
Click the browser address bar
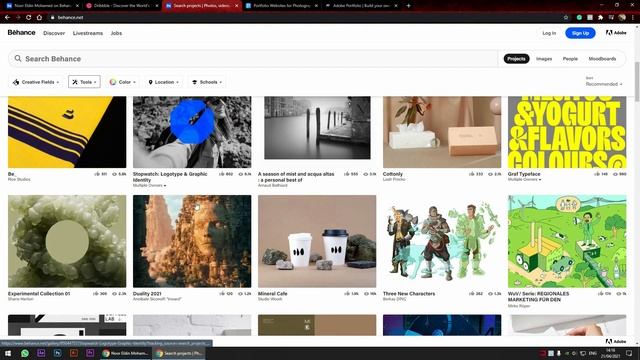pyautogui.click(x=306, y=18)
